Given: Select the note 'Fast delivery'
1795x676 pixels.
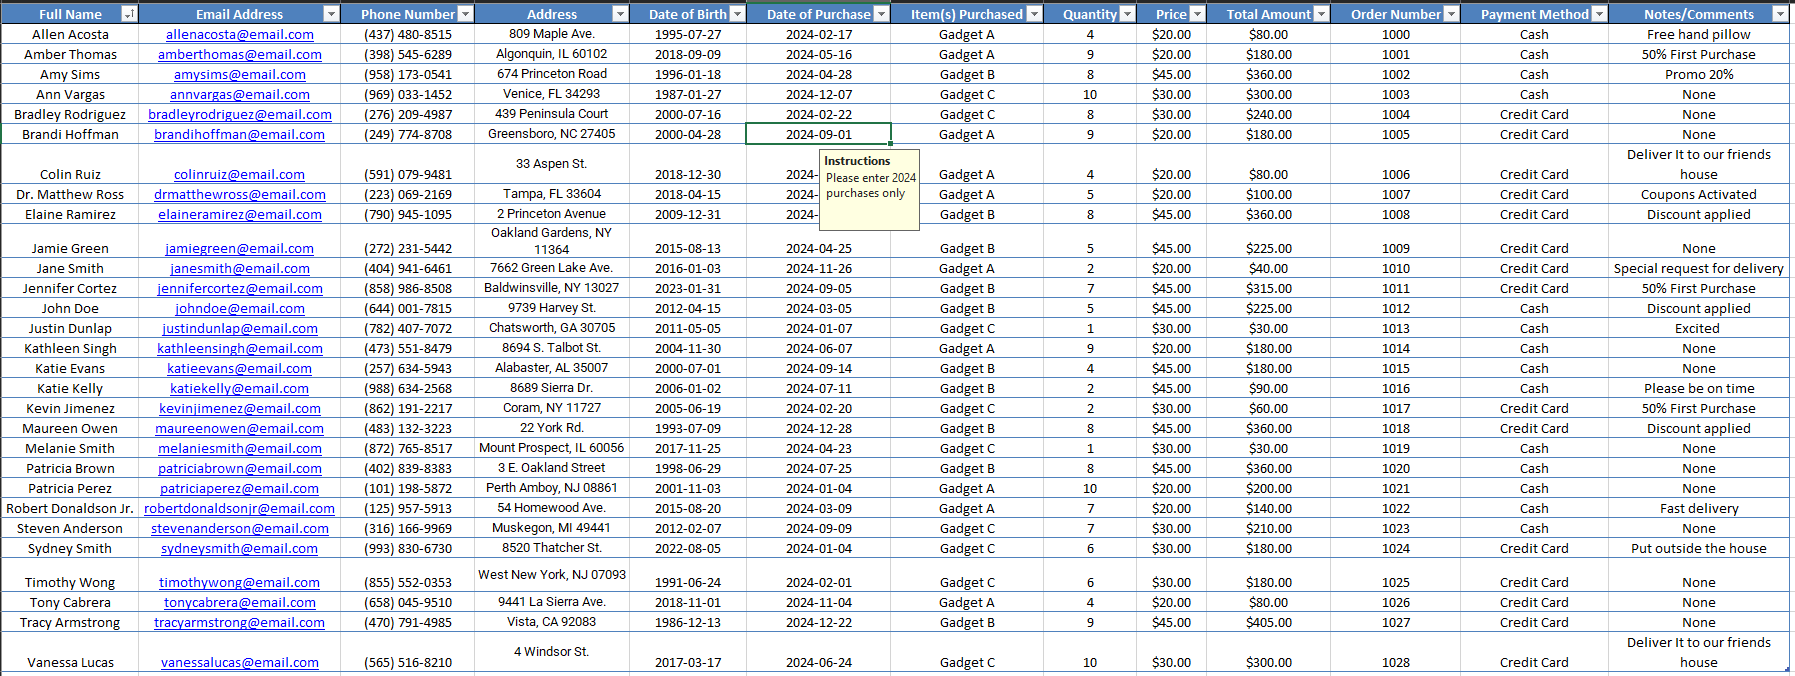Looking at the screenshot, I should tap(1699, 508).
